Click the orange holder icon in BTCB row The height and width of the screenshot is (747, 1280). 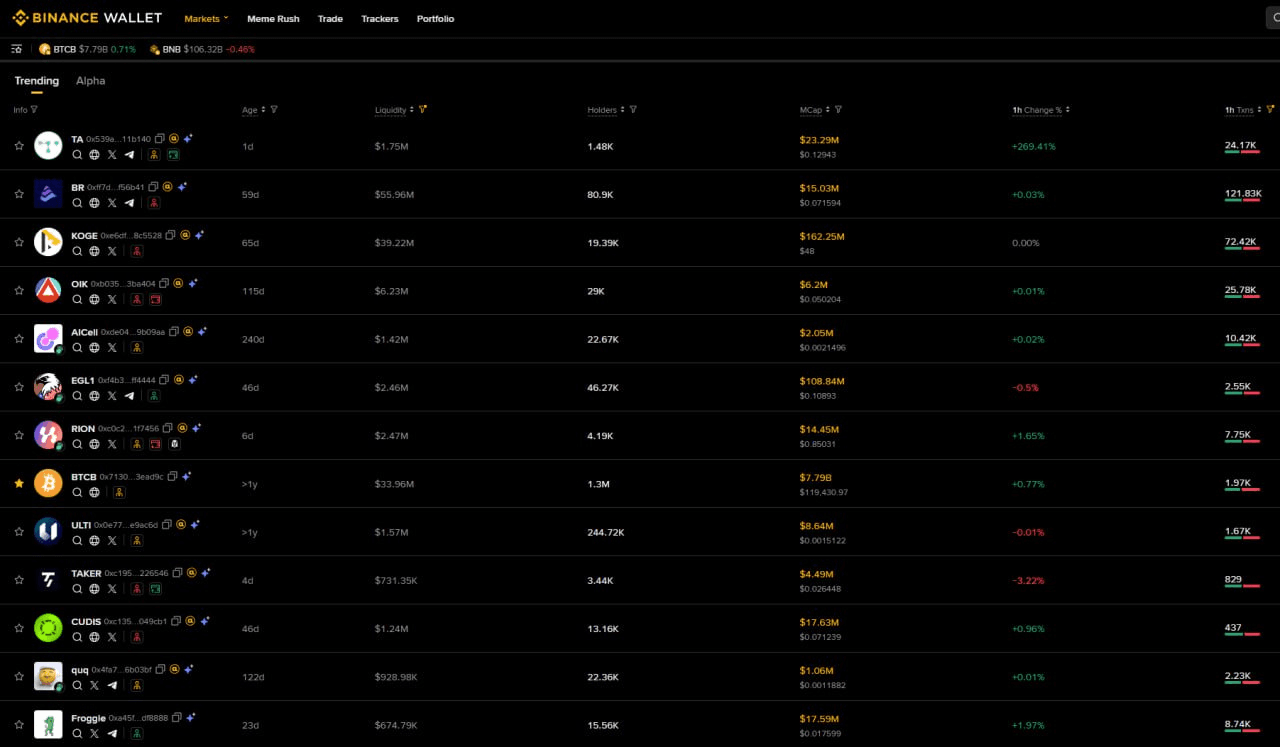119,492
